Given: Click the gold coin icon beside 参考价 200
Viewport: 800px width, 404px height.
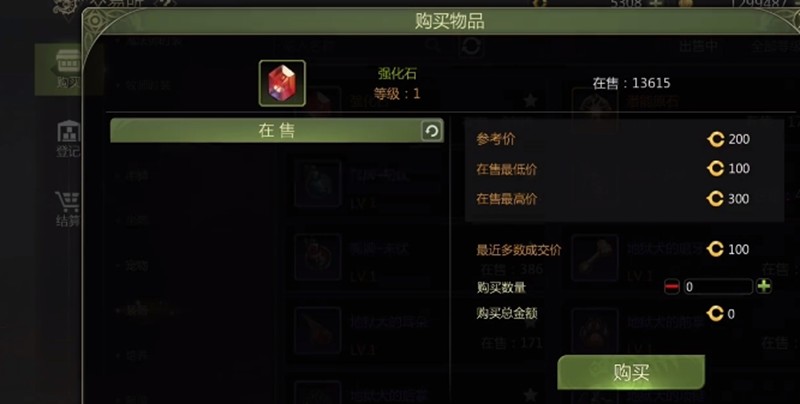Looking at the screenshot, I should [x=715, y=139].
